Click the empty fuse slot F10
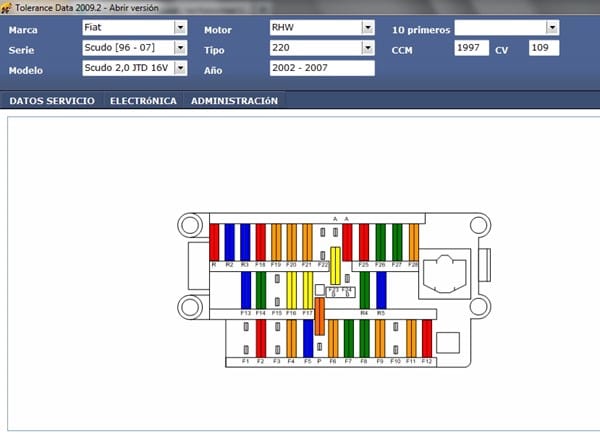The width and height of the screenshot is (600, 434). click(396, 339)
